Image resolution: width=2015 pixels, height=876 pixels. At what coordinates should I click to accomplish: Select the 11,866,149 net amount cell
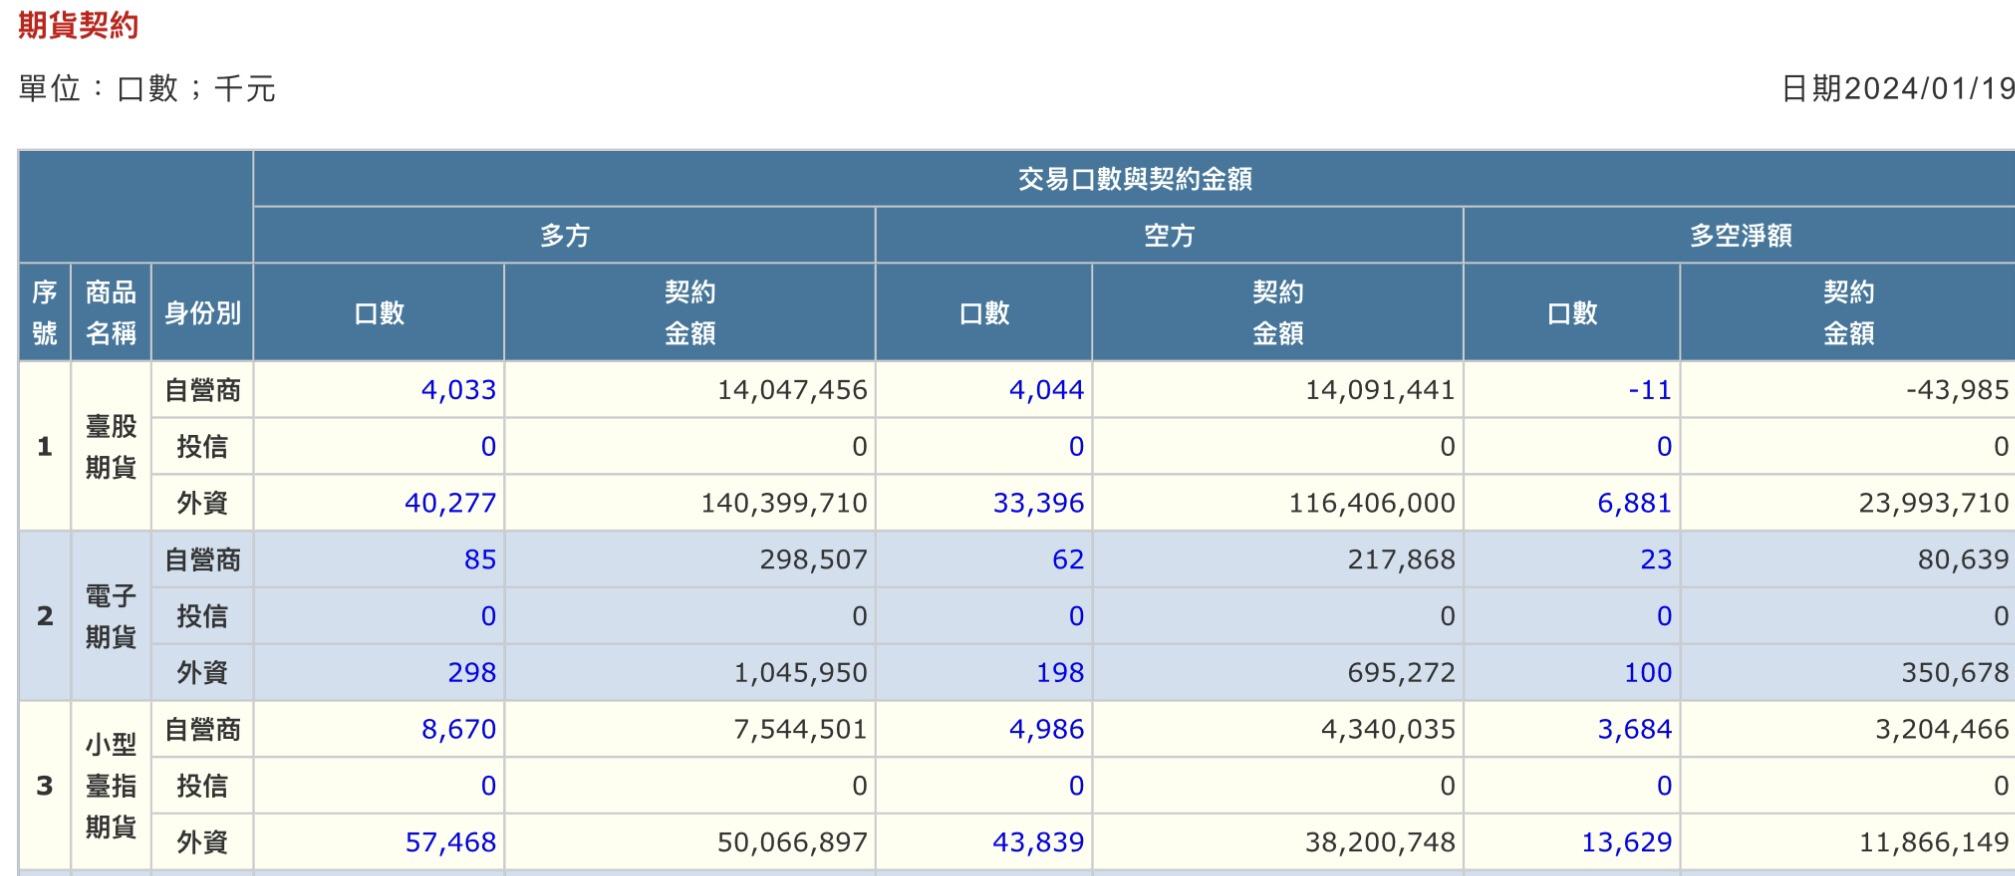[x=1848, y=843]
